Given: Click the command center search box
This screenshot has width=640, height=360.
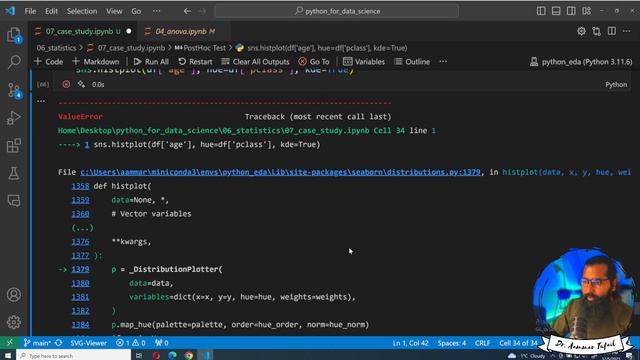Looking at the screenshot, I should (x=337, y=11).
